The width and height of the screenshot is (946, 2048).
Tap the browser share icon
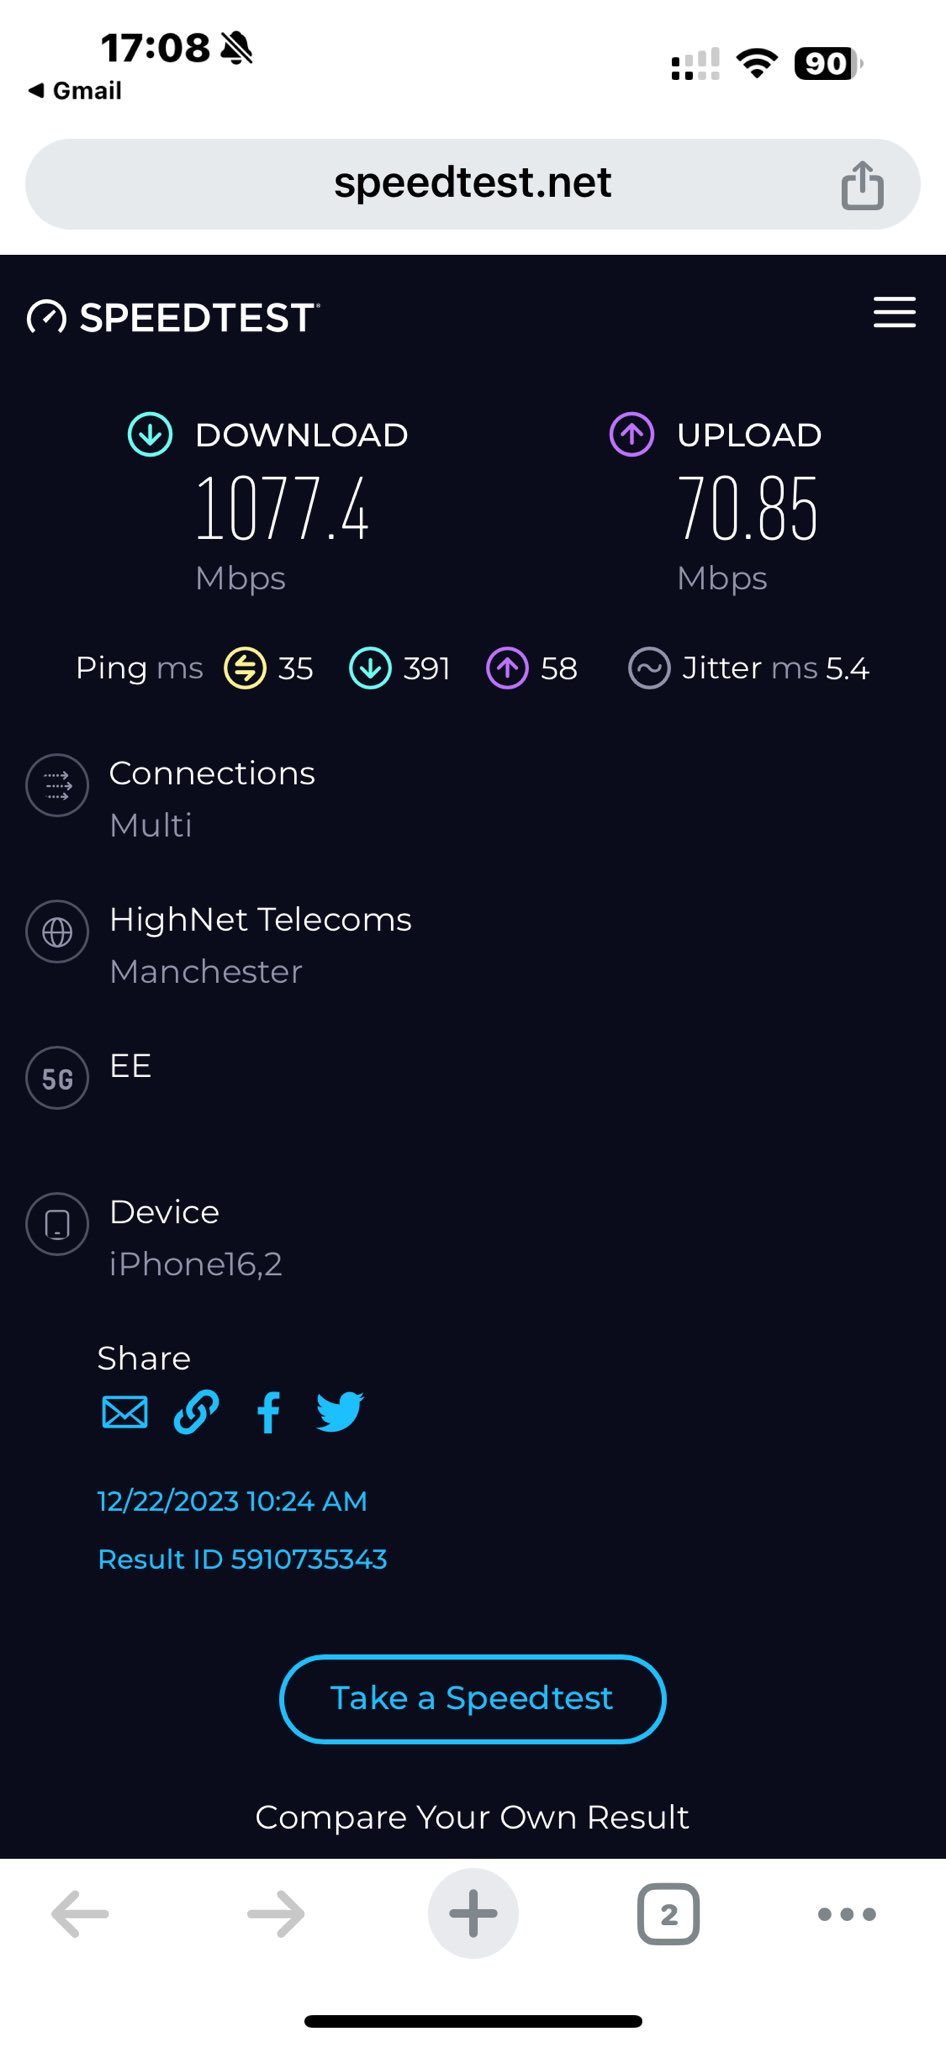[862, 185]
